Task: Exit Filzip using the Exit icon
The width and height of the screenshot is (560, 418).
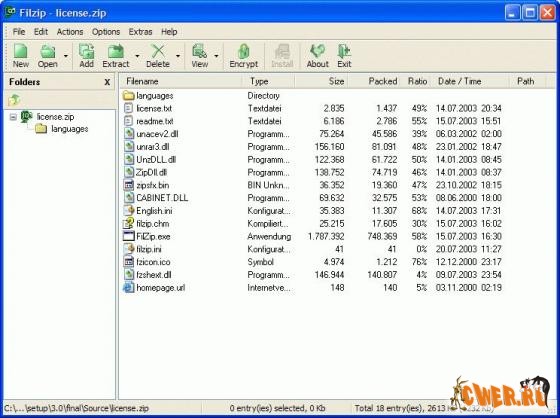Action: coord(344,51)
